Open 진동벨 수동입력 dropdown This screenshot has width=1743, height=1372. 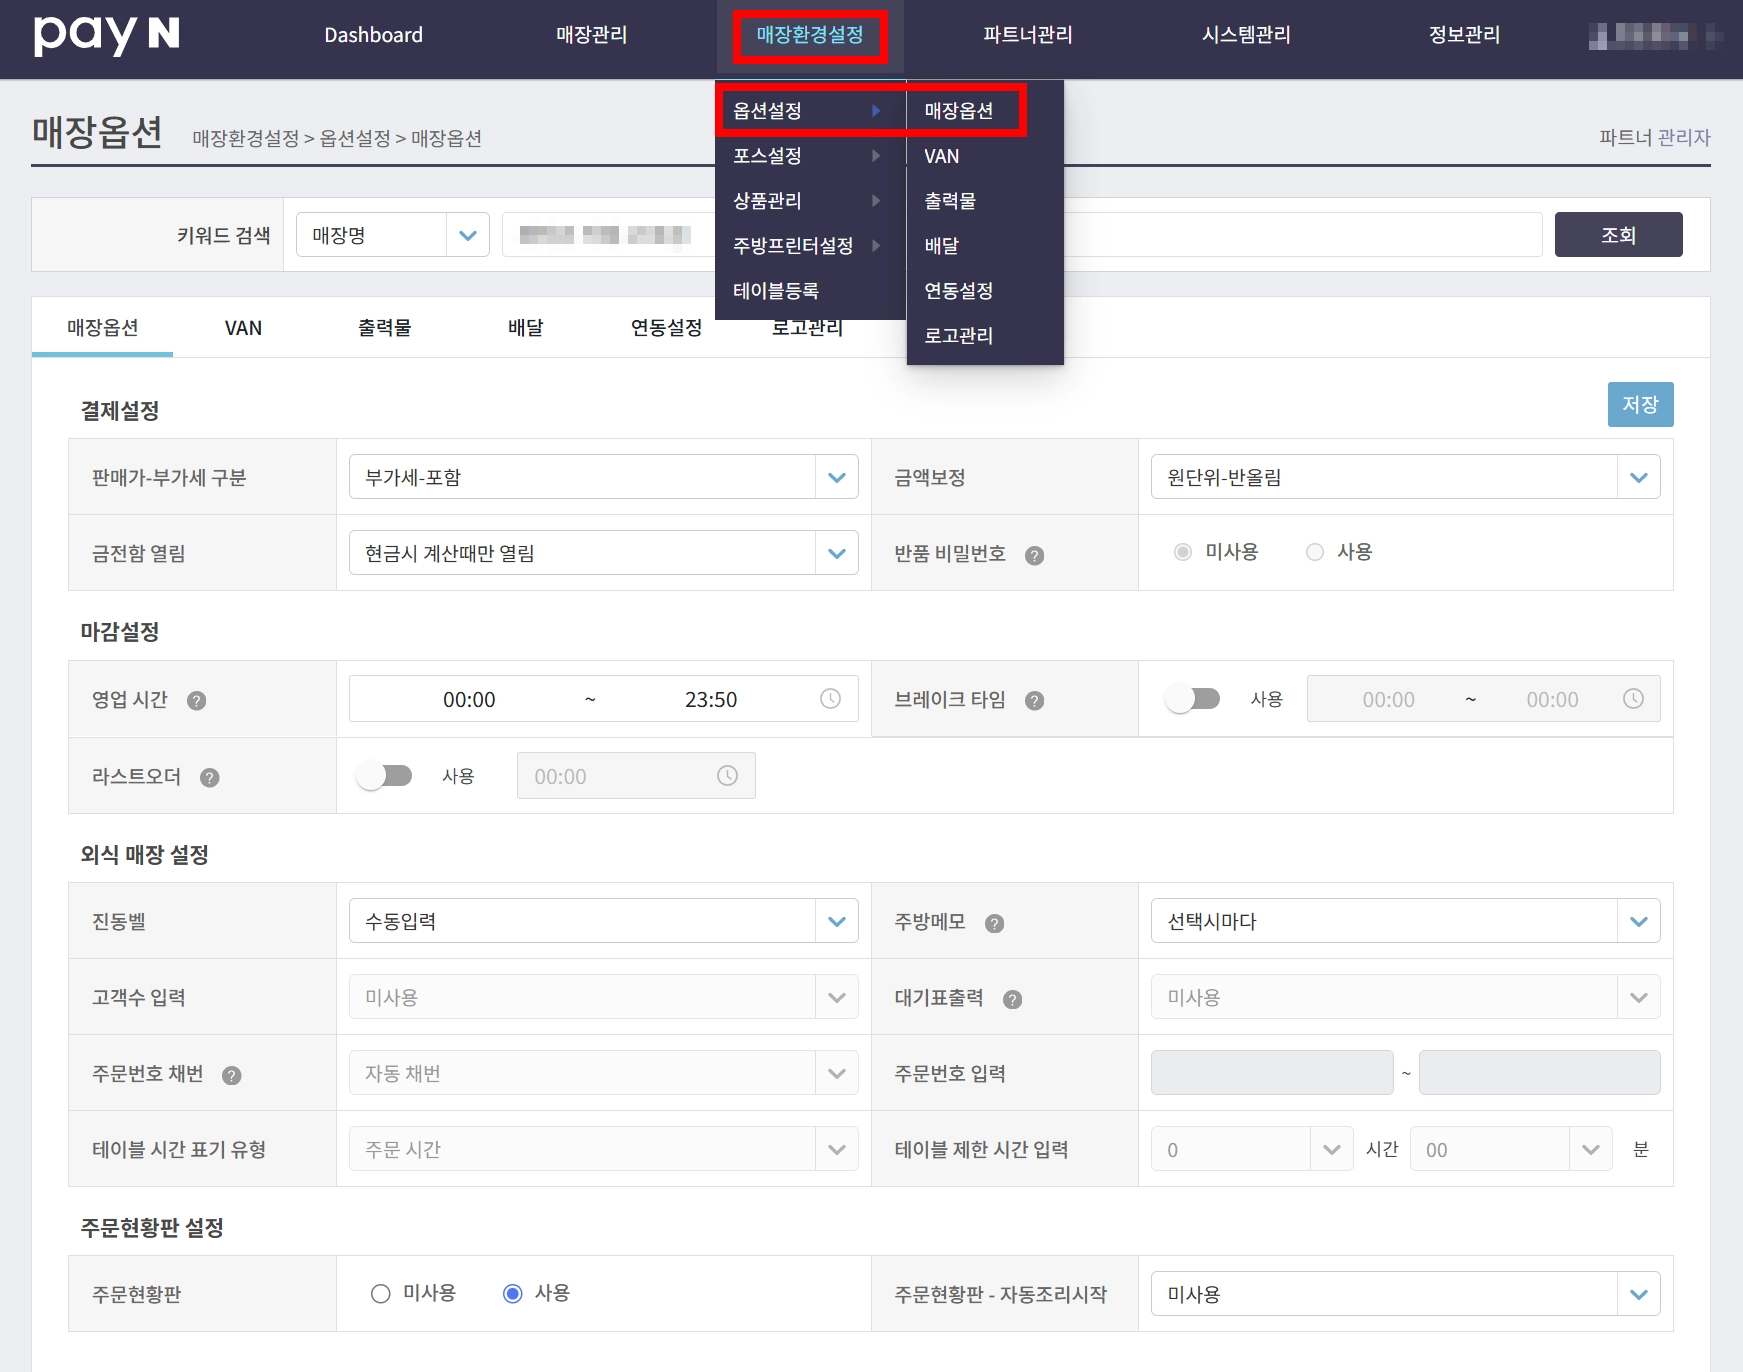click(604, 921)
